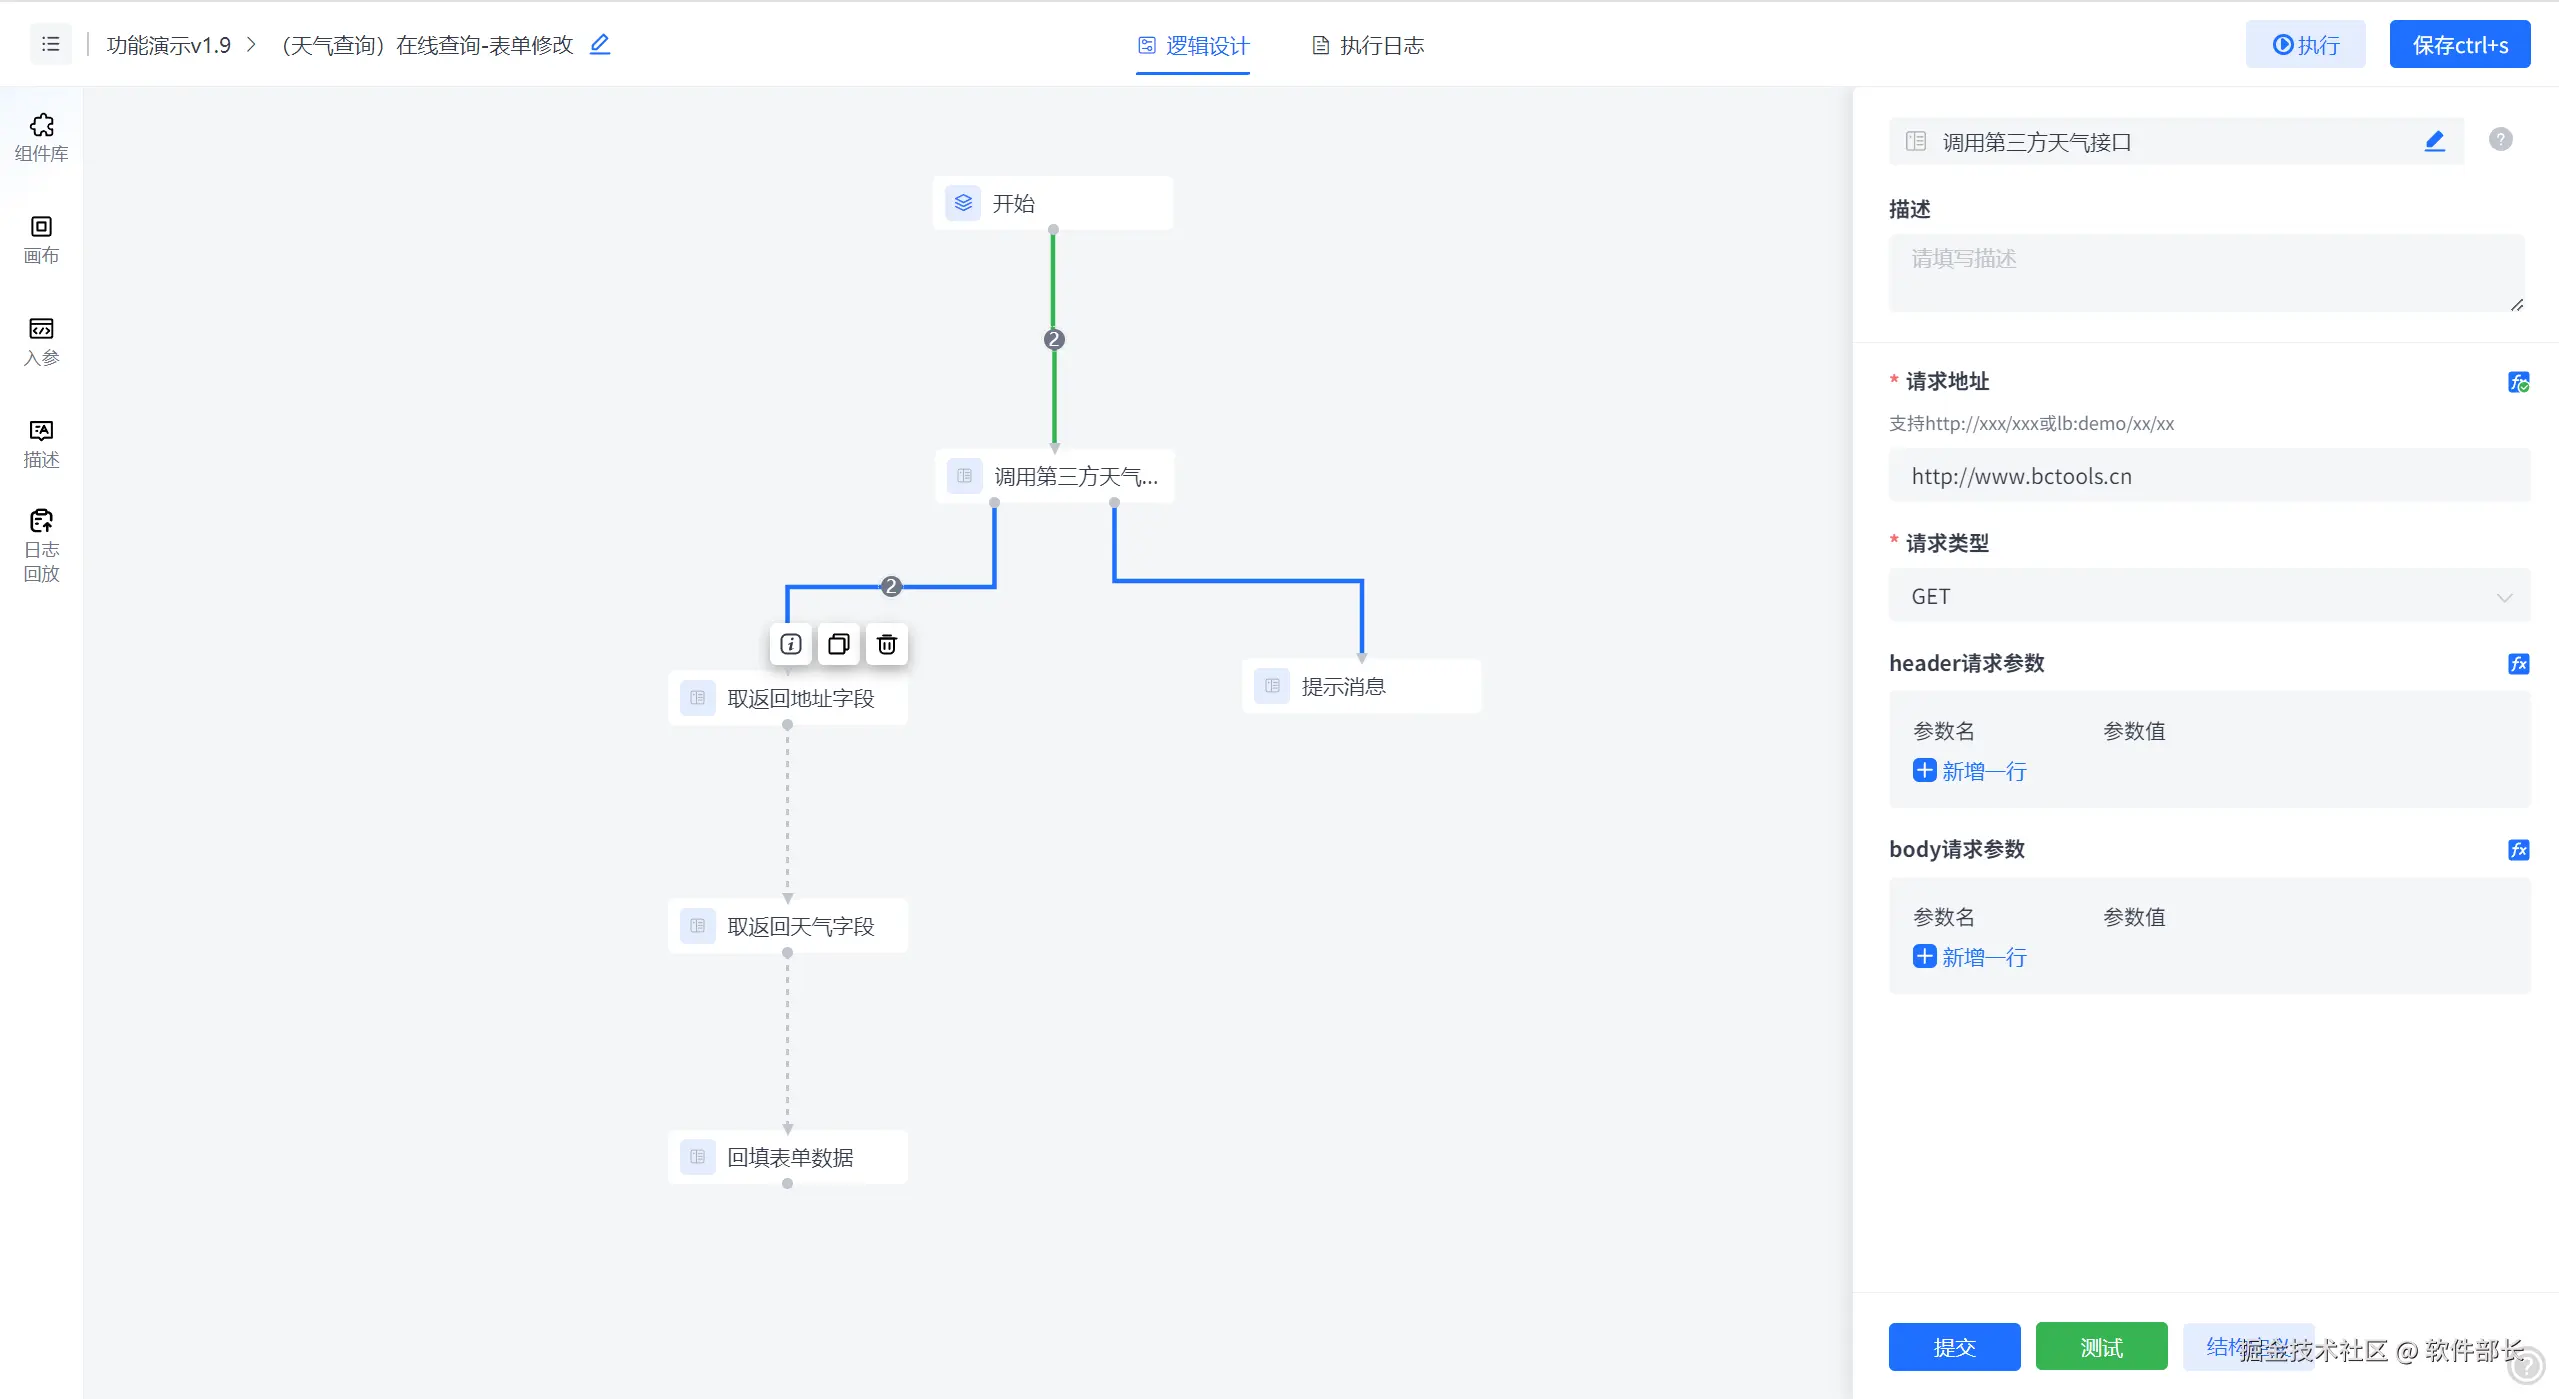The image size is (2559, 1399).
Task: Toggle fx expression for body请求参数
Action: coord(2518,849)
